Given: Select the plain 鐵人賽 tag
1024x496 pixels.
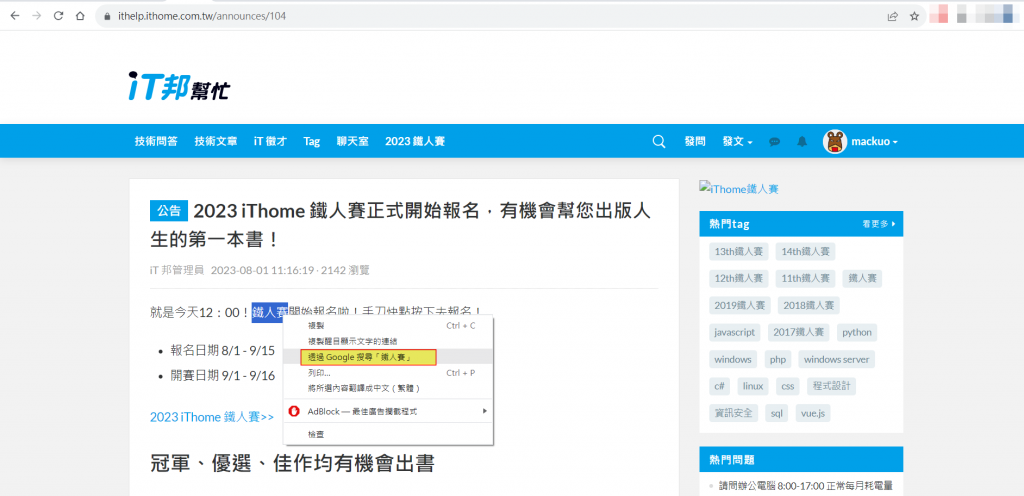Looking at the screenshot, I should (862, 278).
